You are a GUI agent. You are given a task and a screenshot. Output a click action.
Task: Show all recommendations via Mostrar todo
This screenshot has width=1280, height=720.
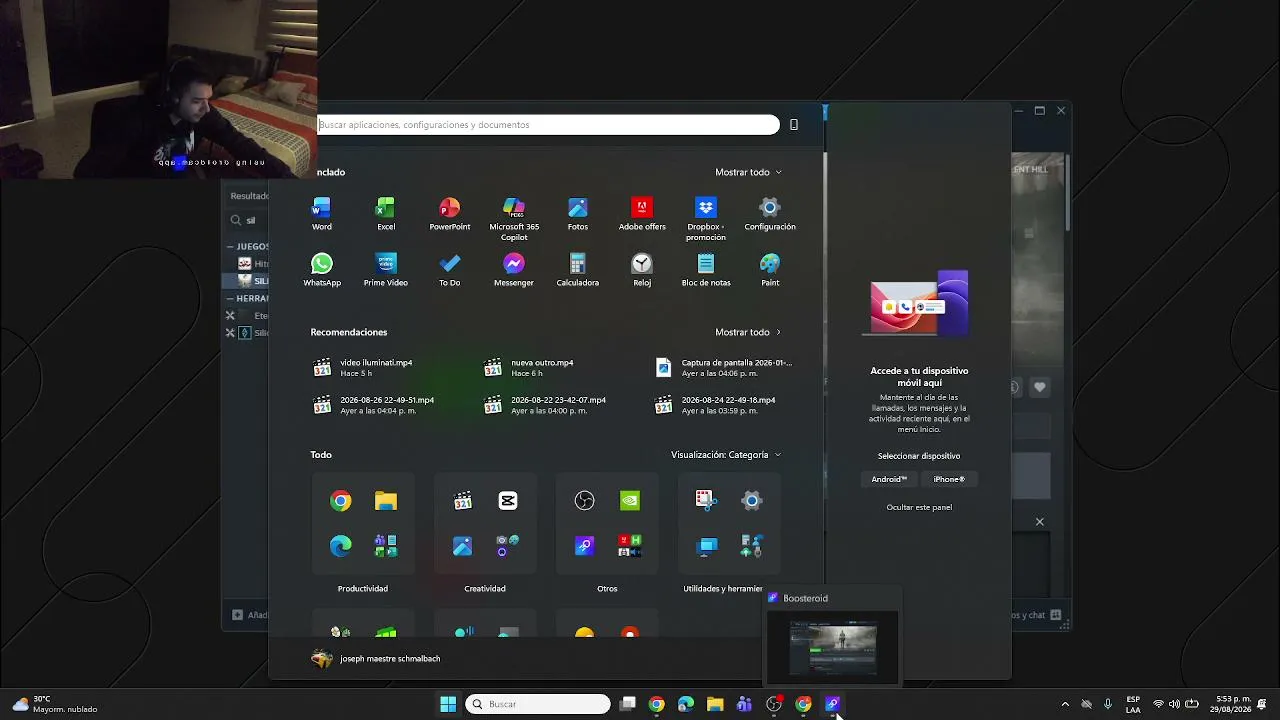[x=749, y=332]
